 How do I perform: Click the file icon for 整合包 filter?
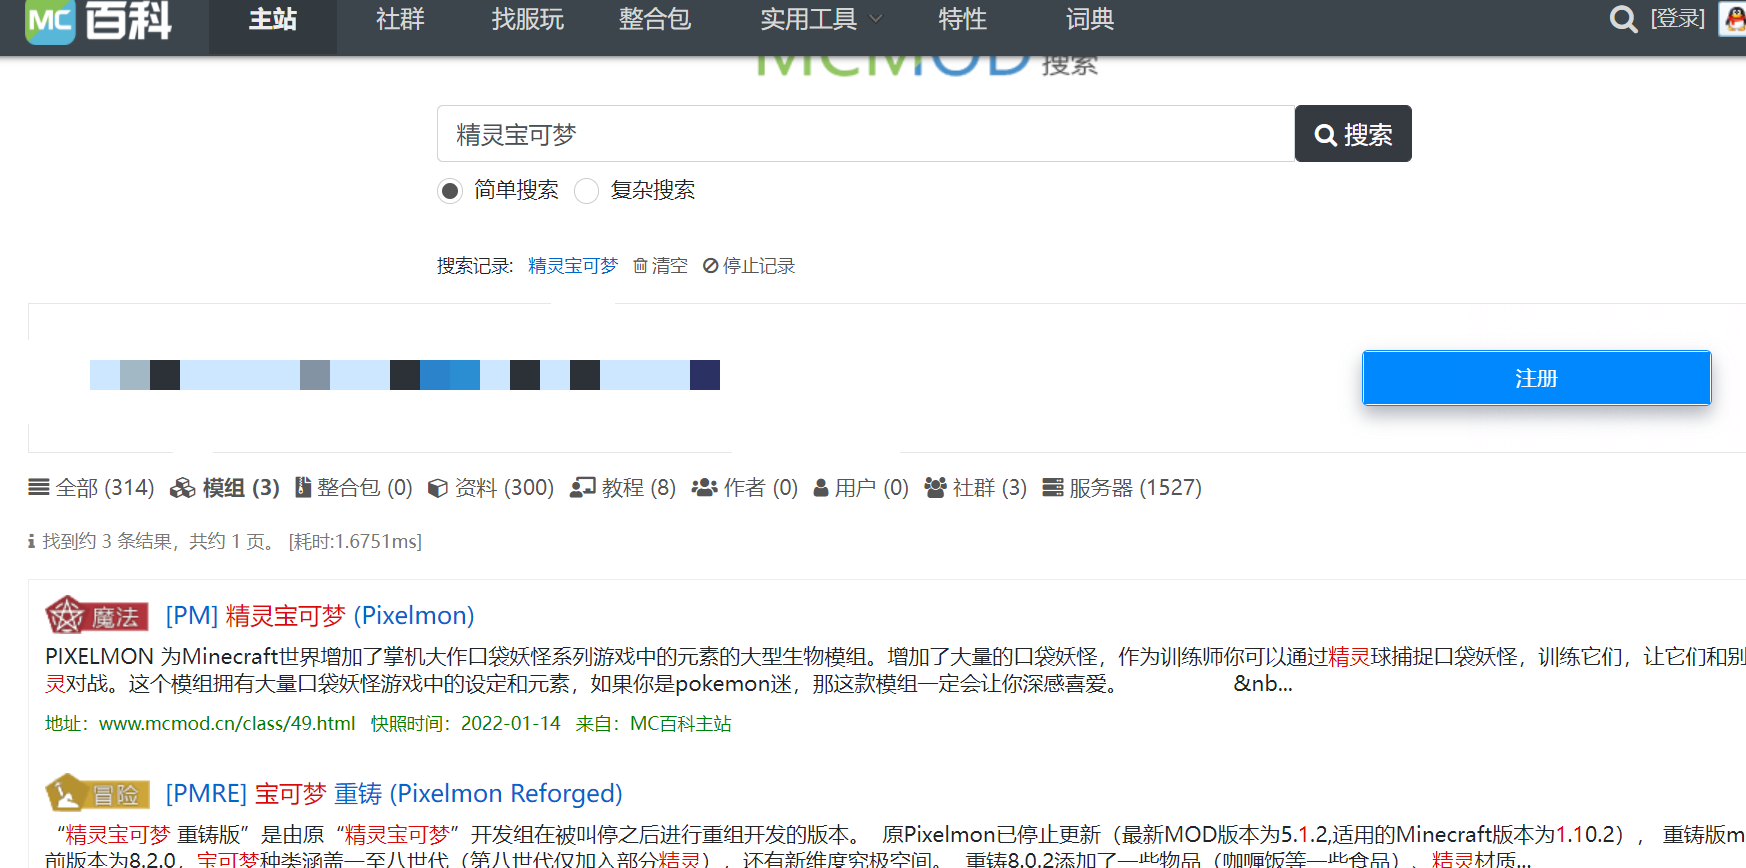[x=303, y=488]
